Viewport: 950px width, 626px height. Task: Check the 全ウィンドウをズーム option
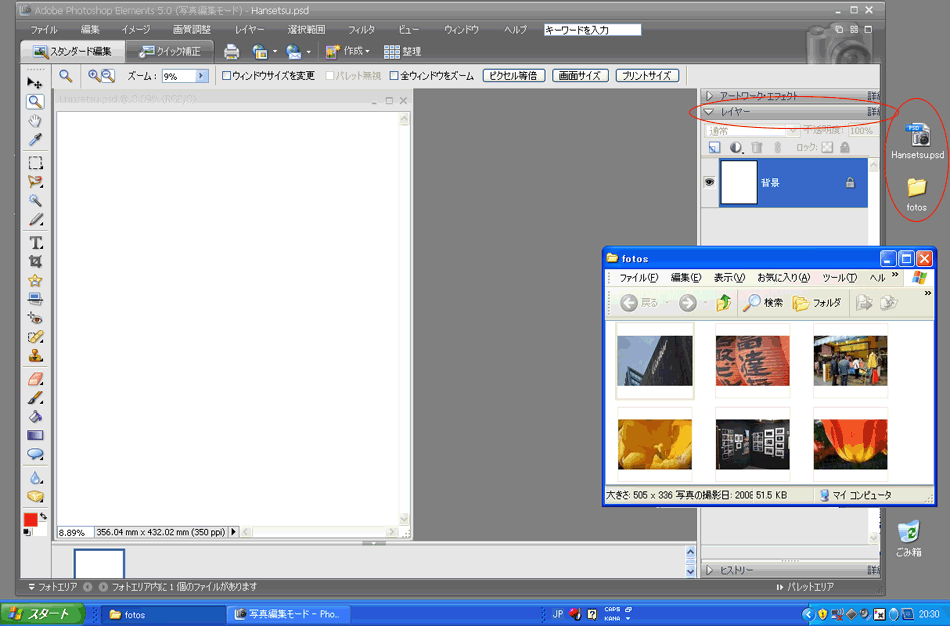395,76
